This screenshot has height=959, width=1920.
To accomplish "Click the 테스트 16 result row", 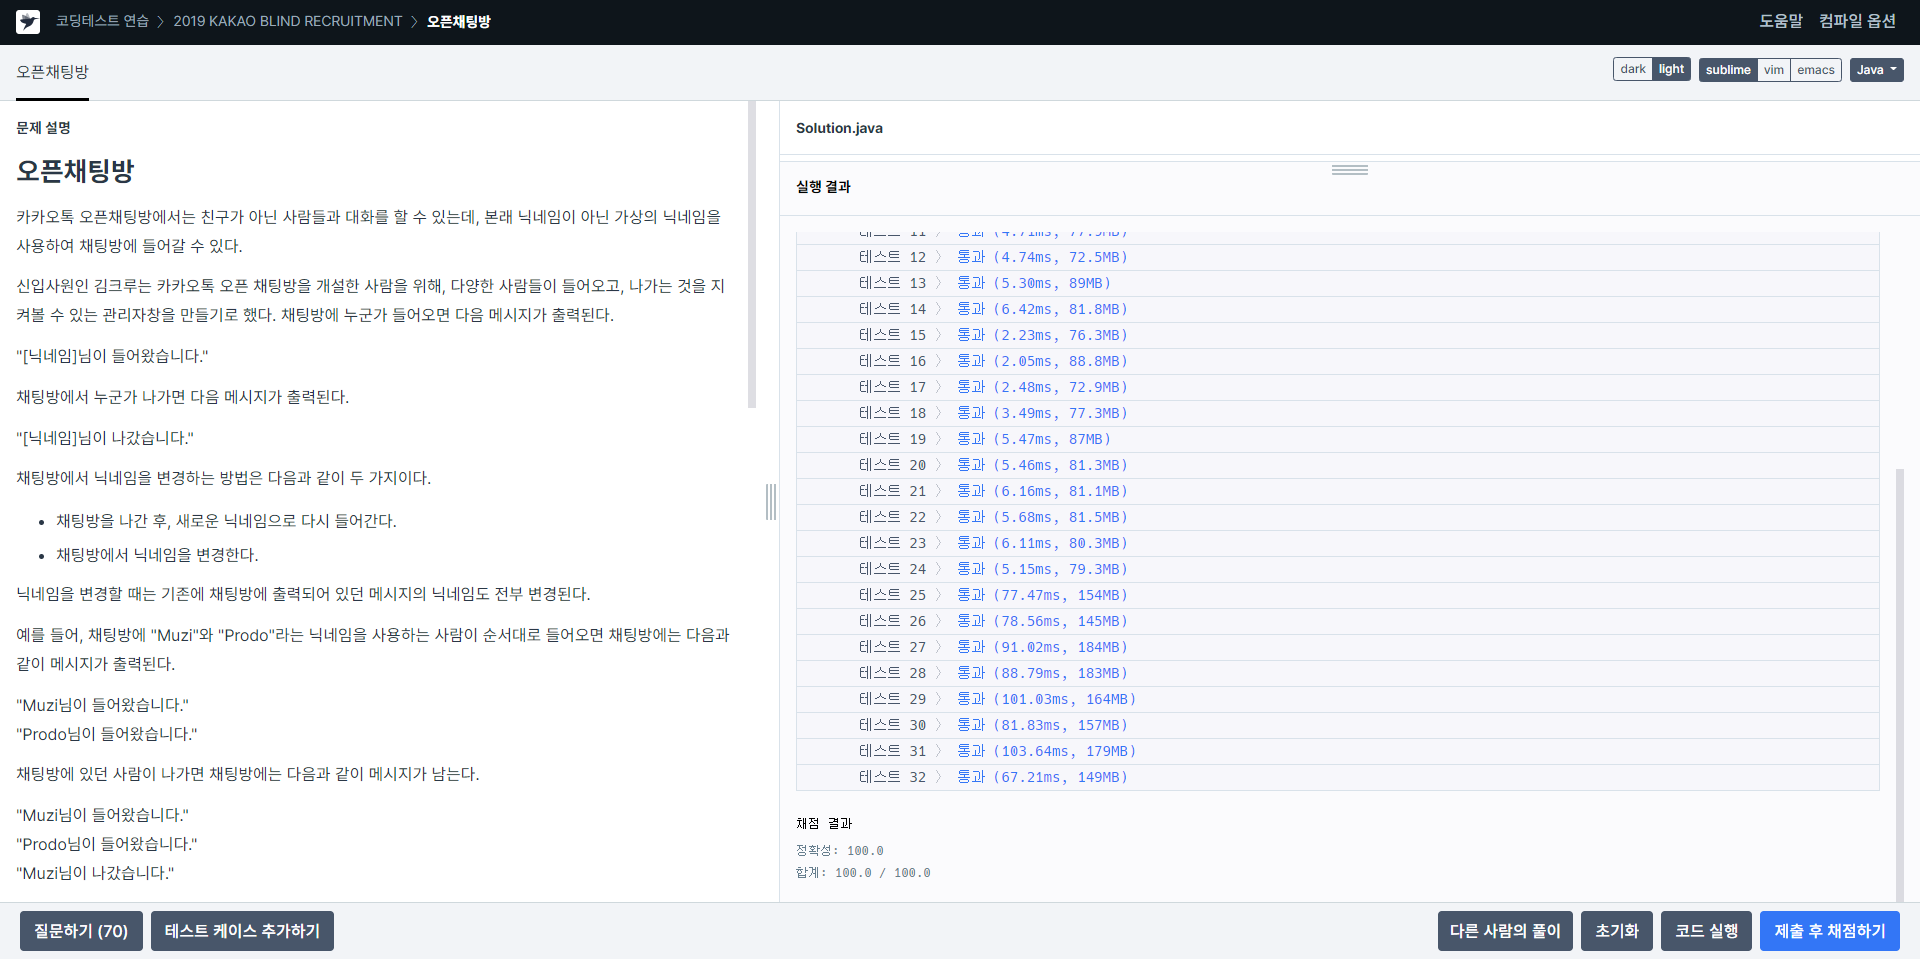I will click(x=1338, y=361).
